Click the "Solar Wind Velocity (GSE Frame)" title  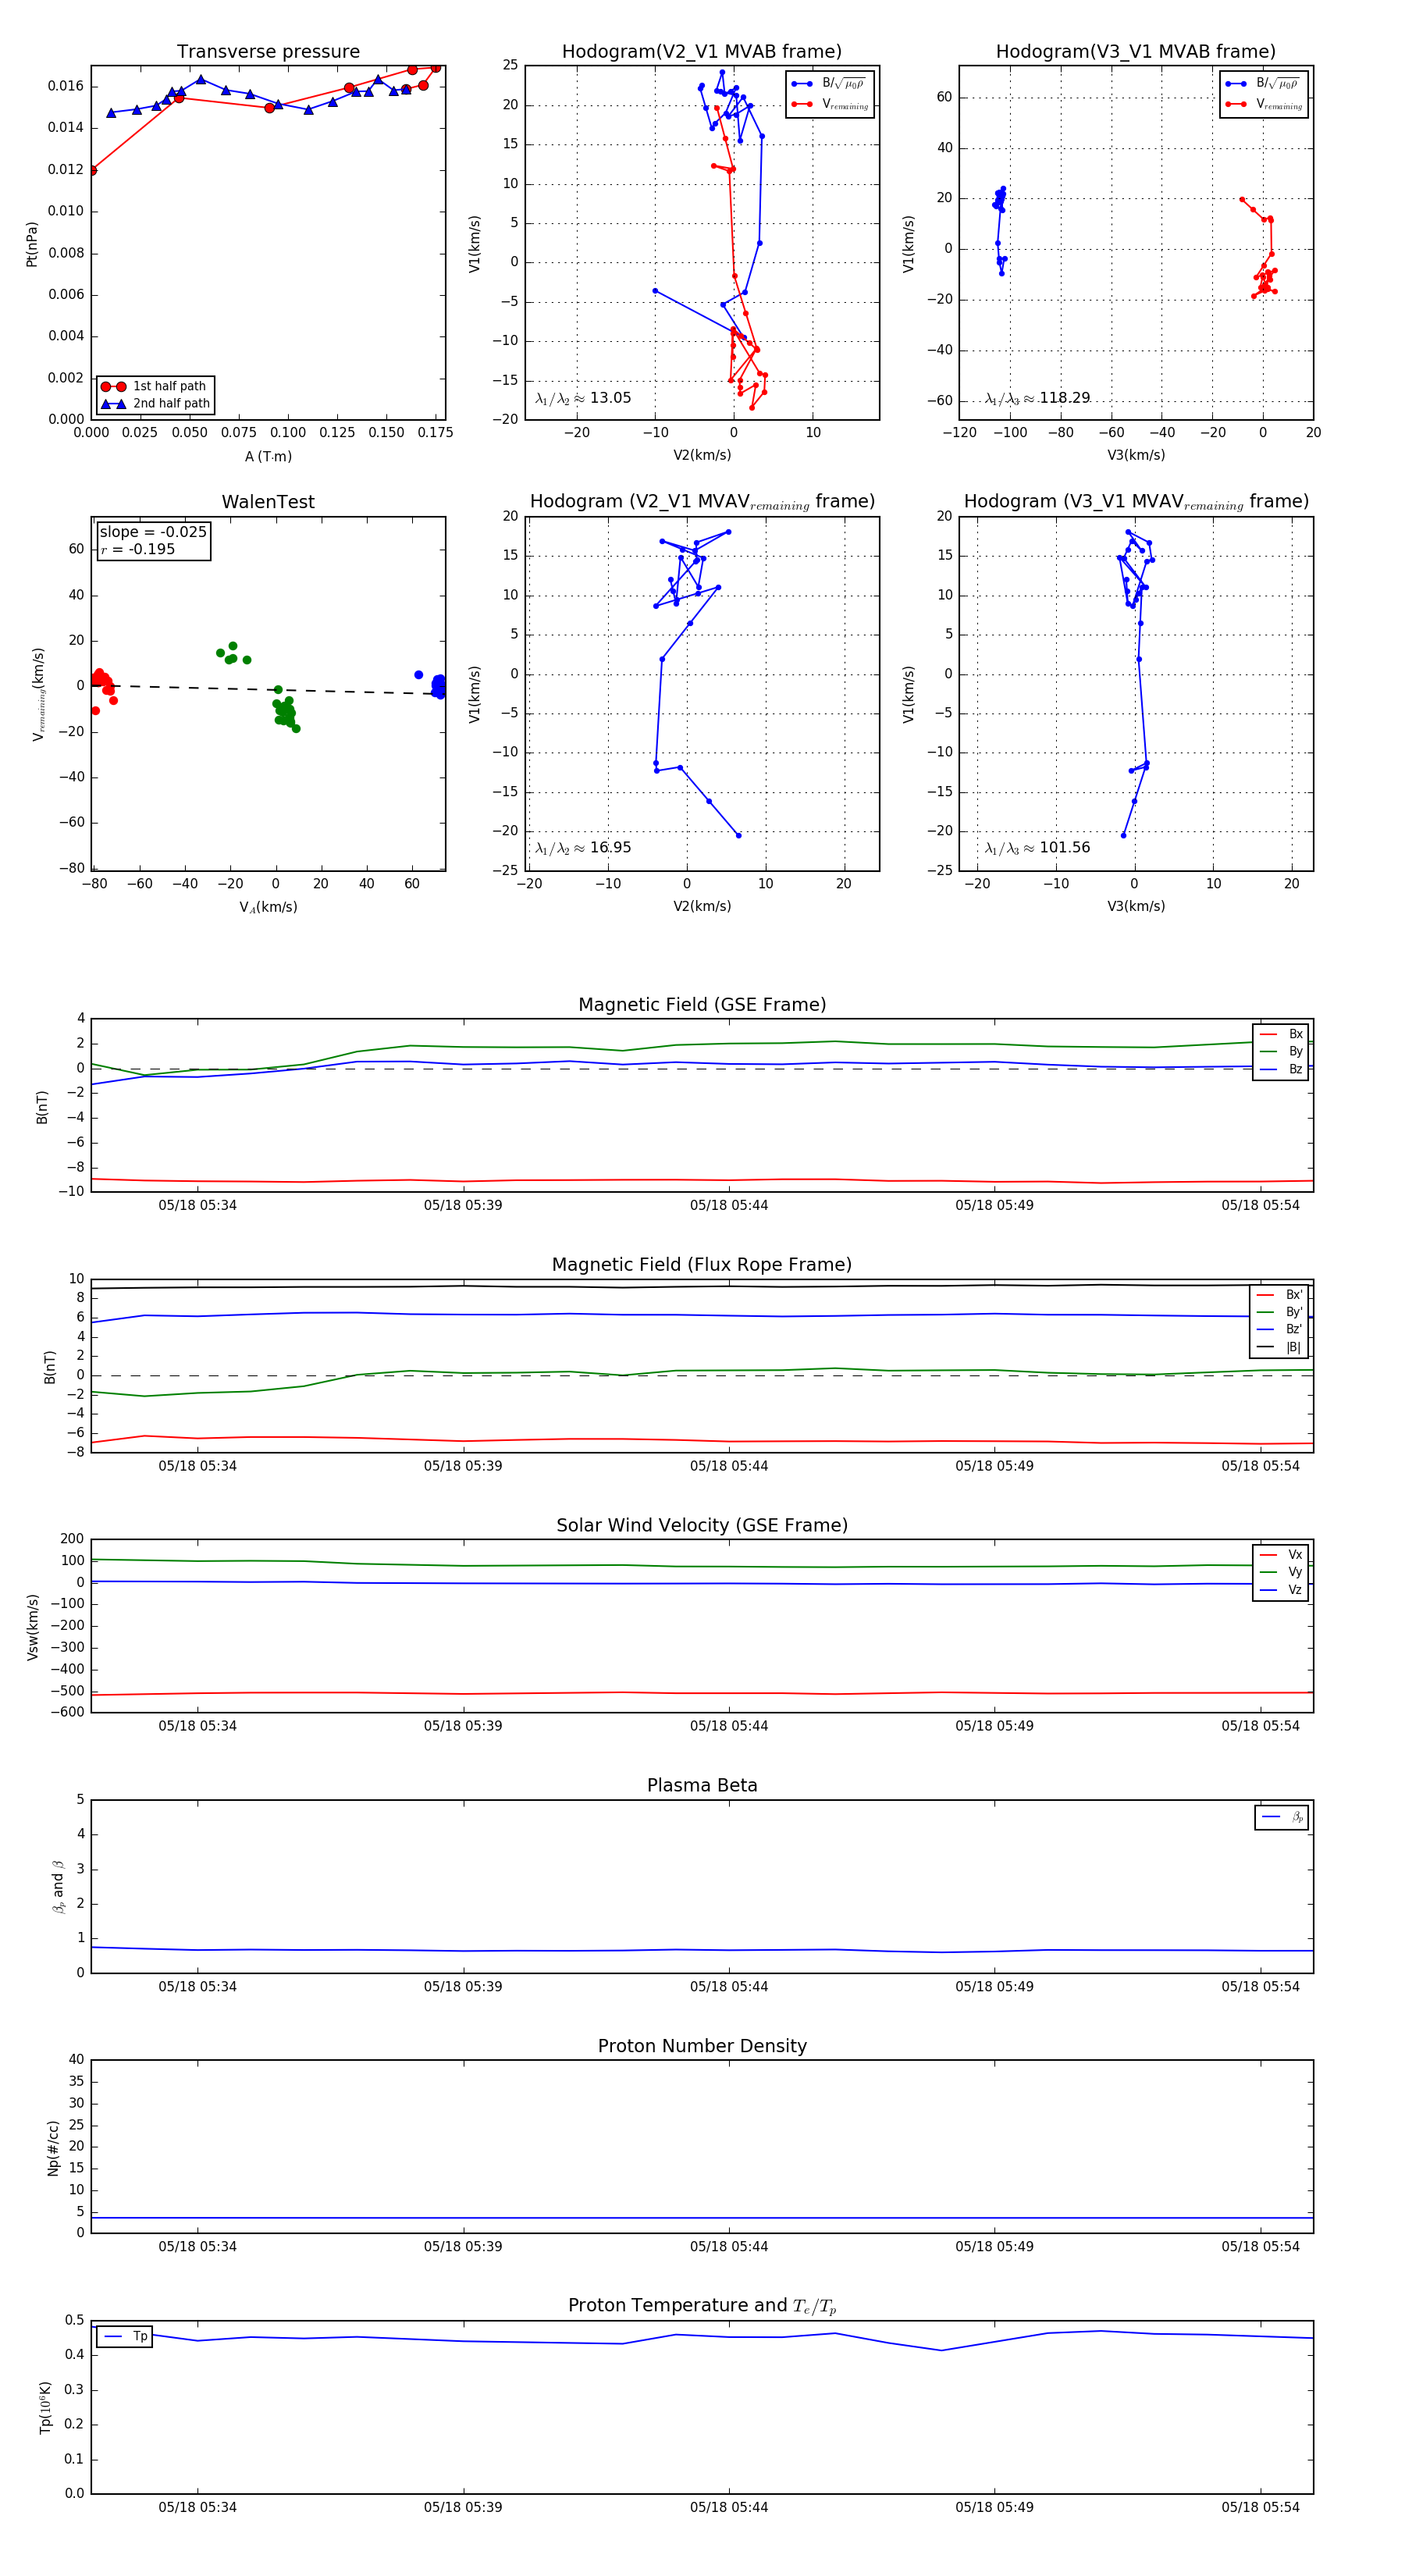[702, 1525]
